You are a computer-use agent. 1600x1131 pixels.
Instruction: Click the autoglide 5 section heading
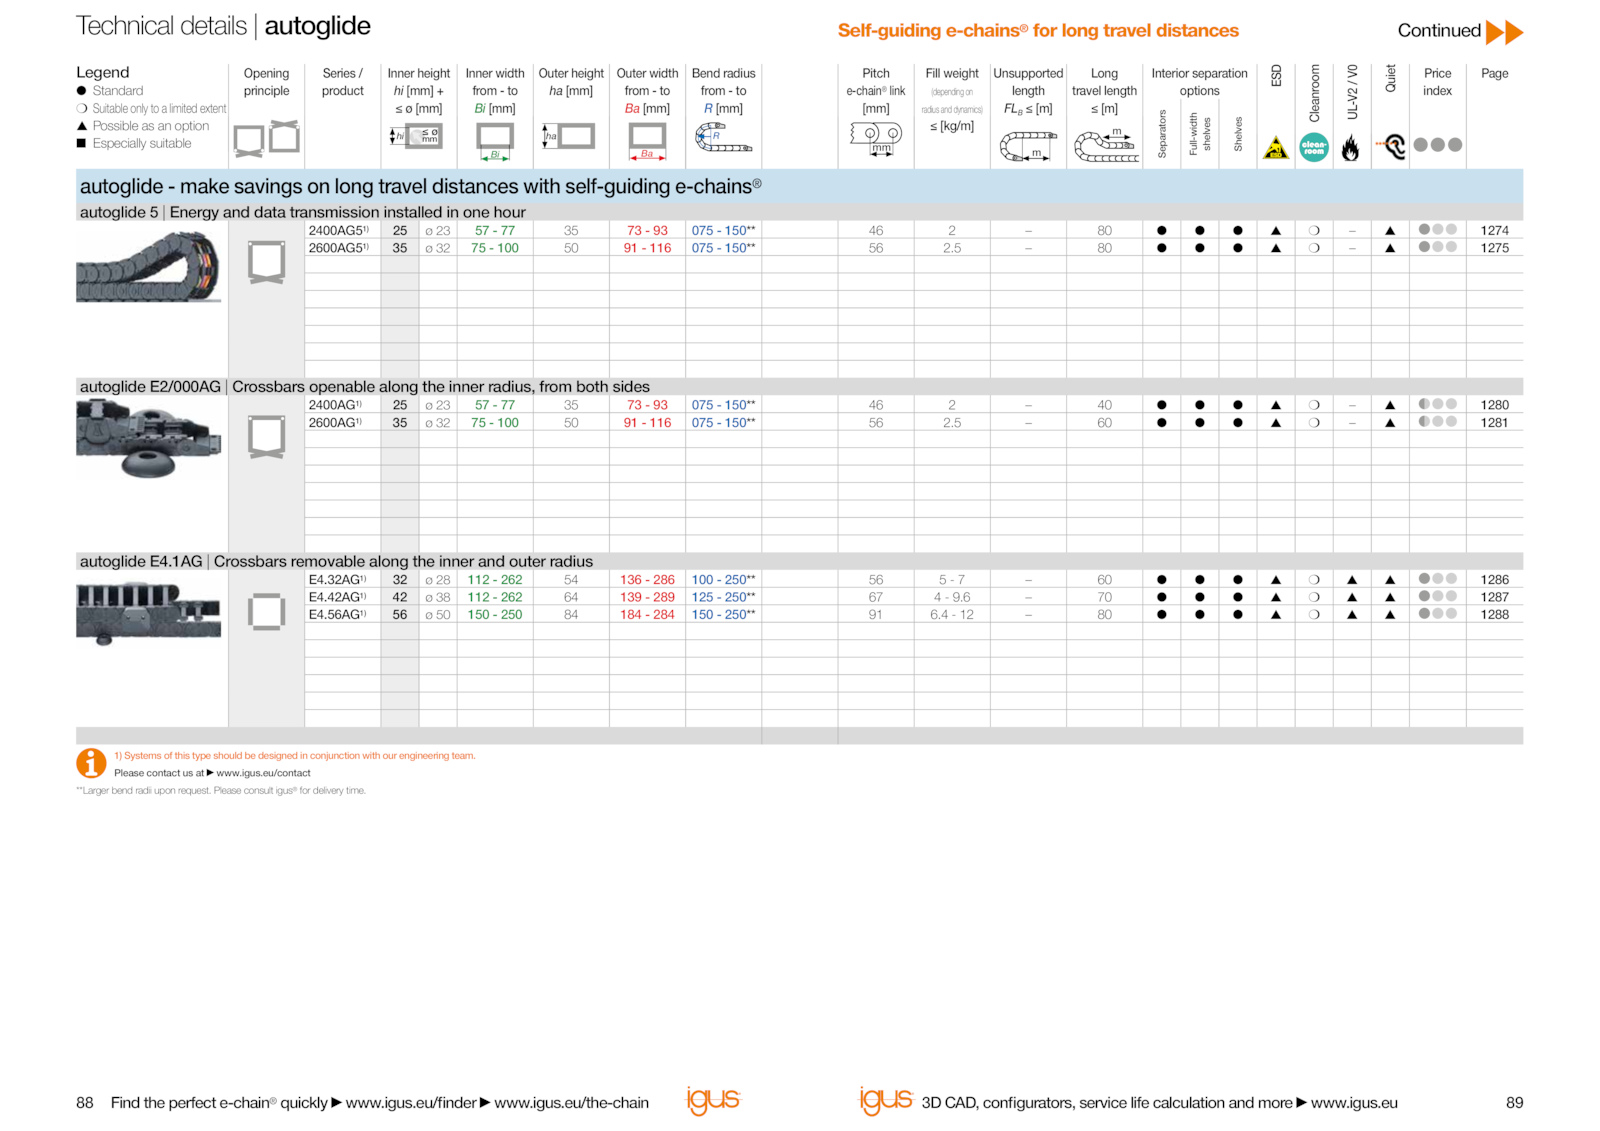[302, 212]
